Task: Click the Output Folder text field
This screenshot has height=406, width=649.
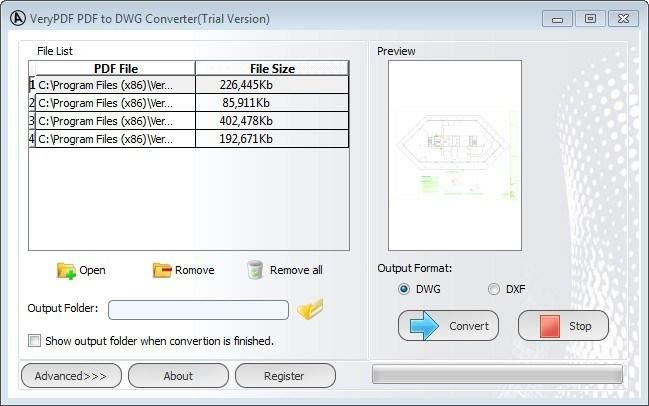Action: pyautogui.click(x=198, y=310)
